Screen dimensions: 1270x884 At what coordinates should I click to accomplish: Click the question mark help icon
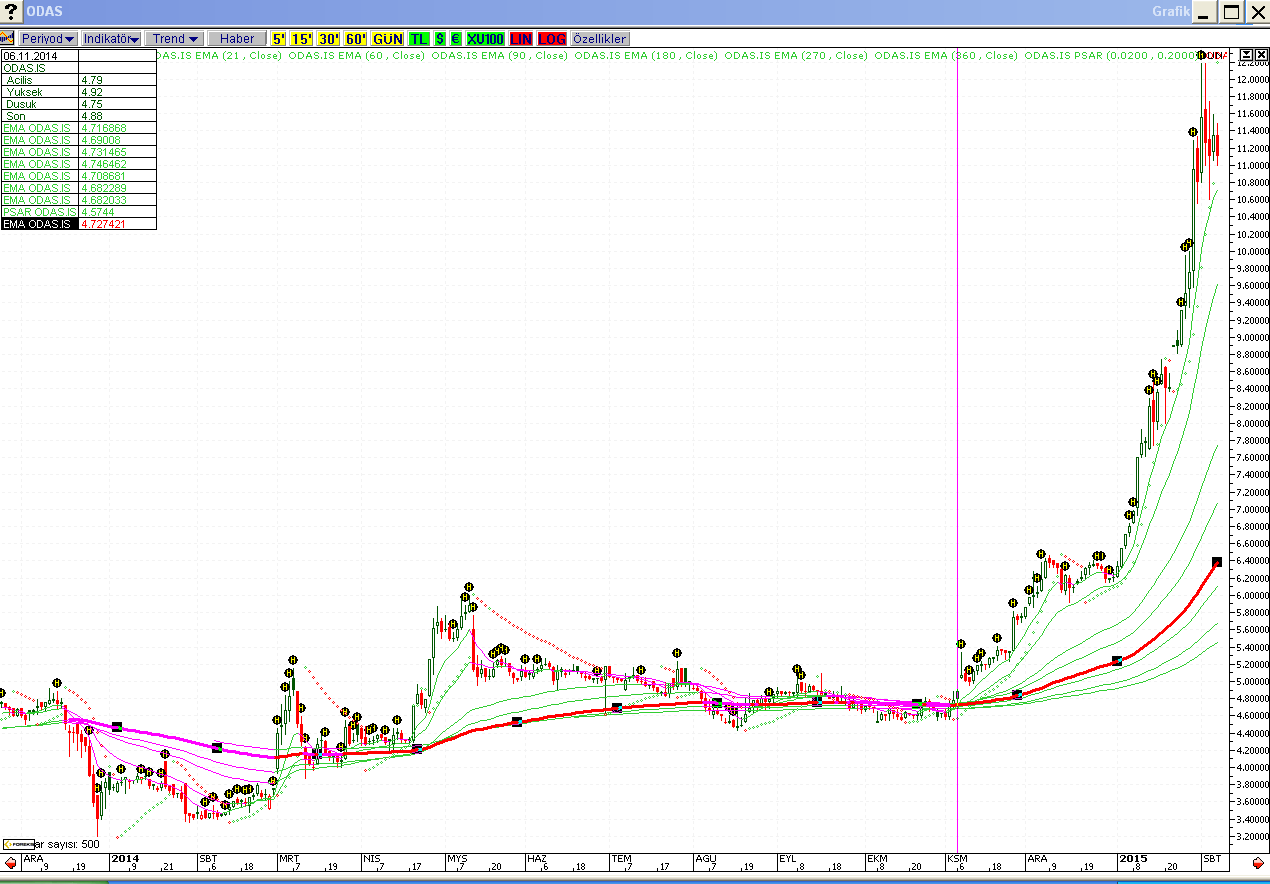point(10,12)
